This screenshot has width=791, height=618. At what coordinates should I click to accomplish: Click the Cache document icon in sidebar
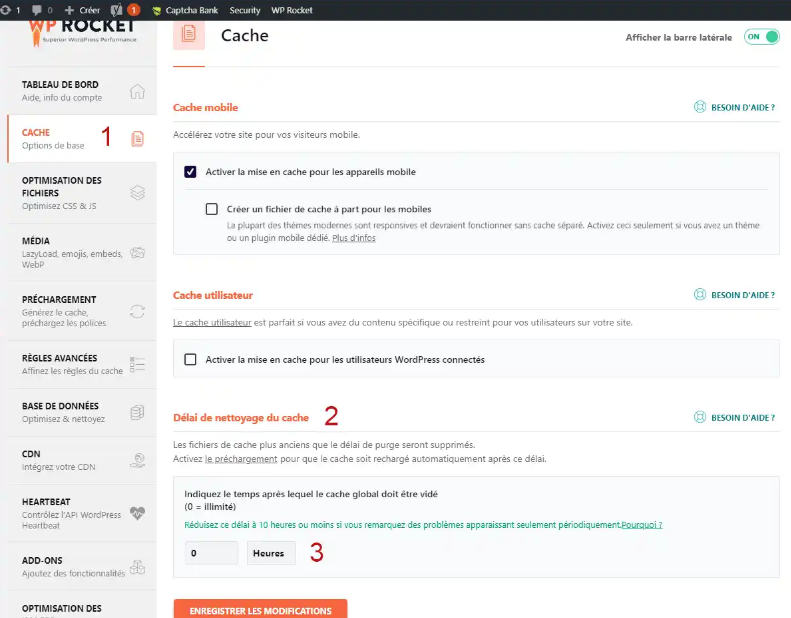pyautogui.click(x=137, y=139)
